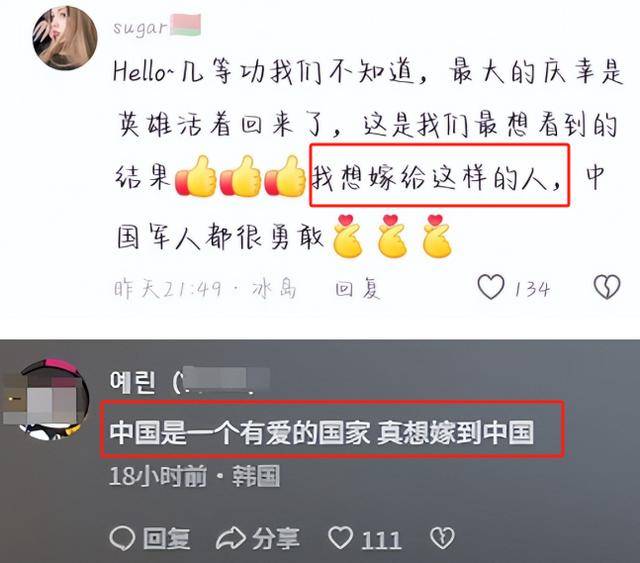Screen dimensions: 640x563
Task: Dislike the 예린 comment with broken heart
Action: [442, 538]
